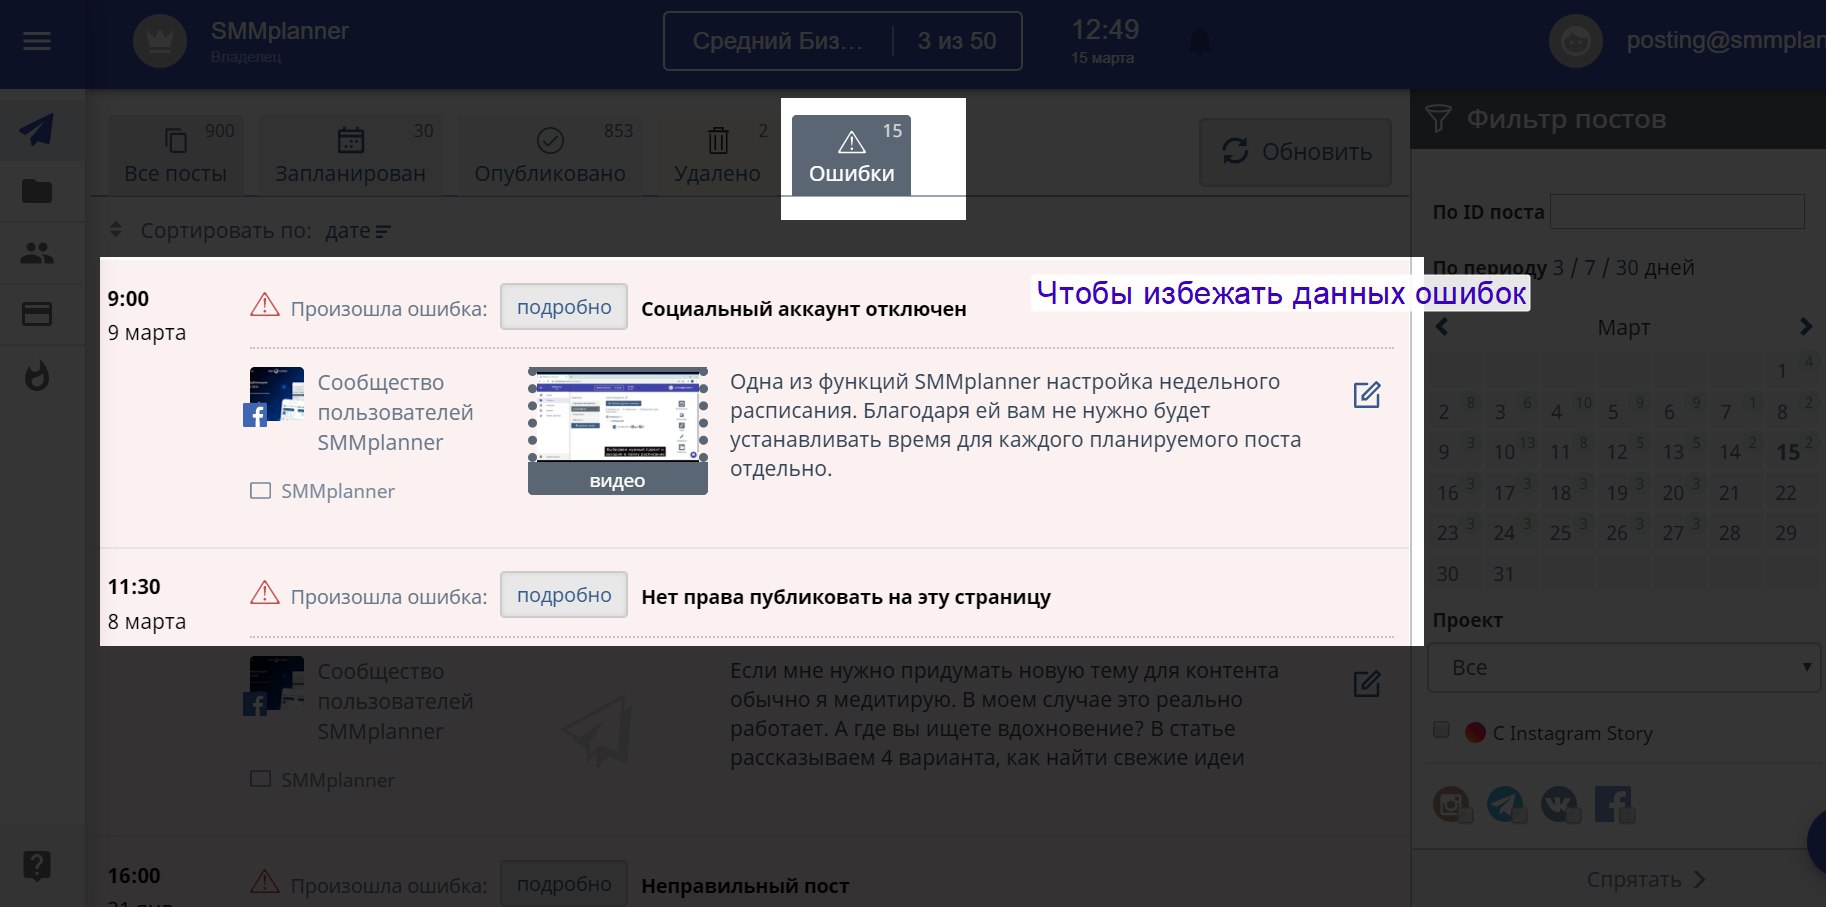
Task: Click 'подробно' for no publishing rights error
Action: (x=564, y=595)
